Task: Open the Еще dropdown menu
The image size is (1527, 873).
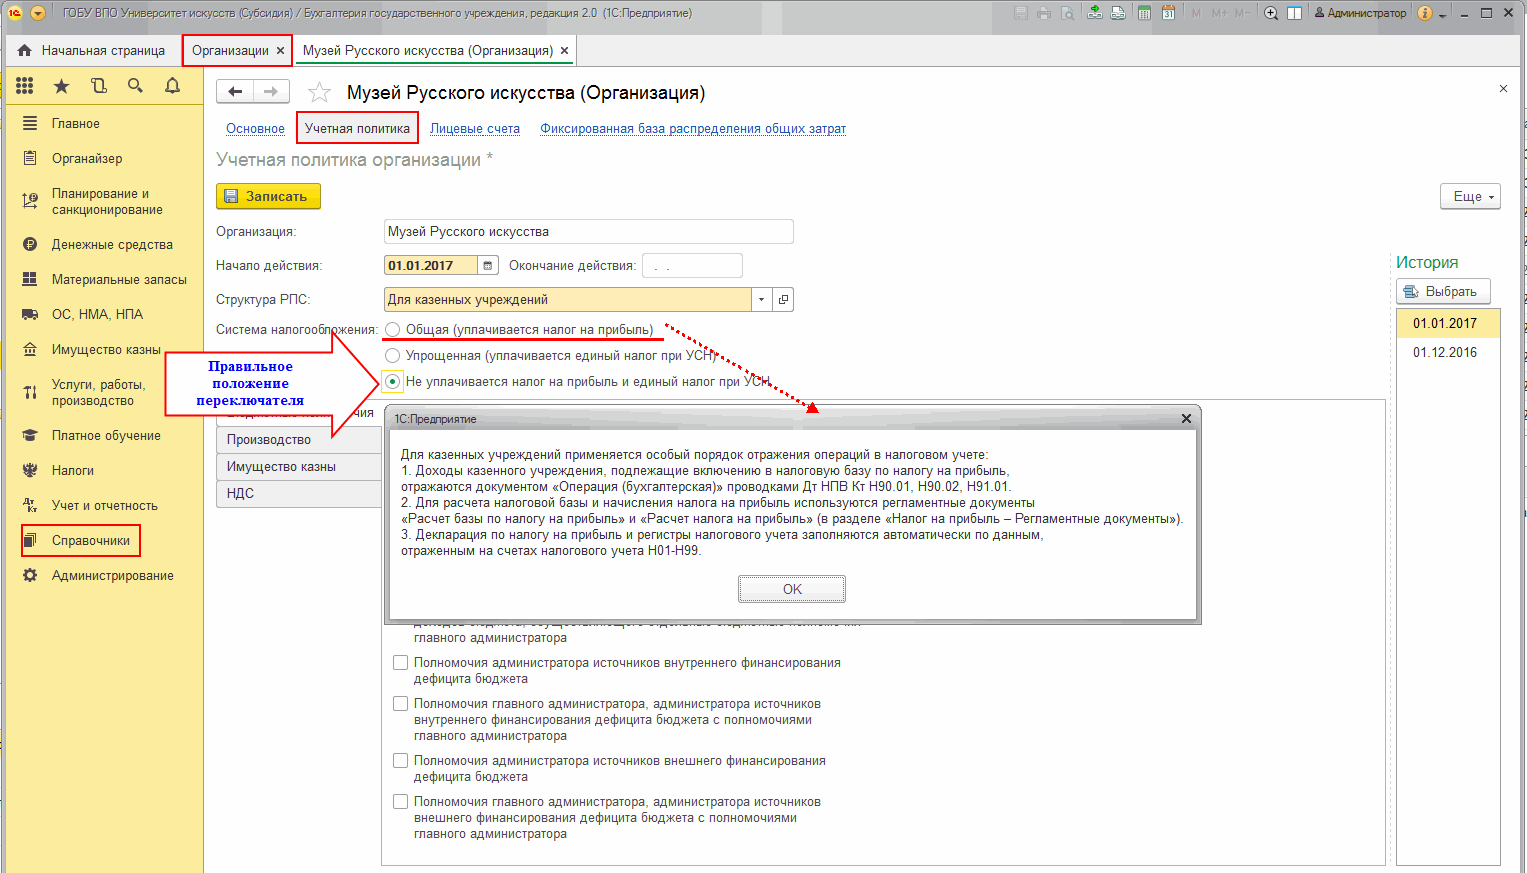Action: [1470, 196]
